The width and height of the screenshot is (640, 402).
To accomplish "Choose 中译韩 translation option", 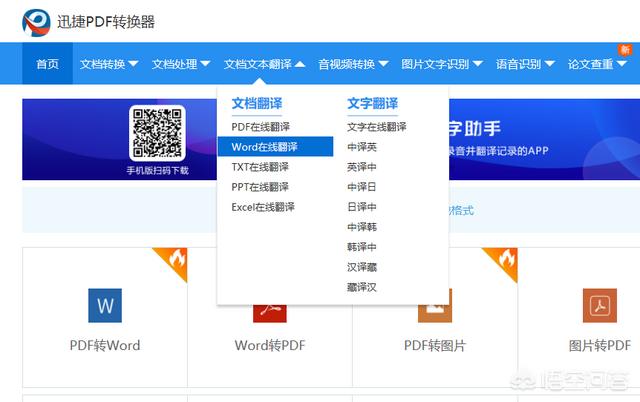I will click(362, 227).
